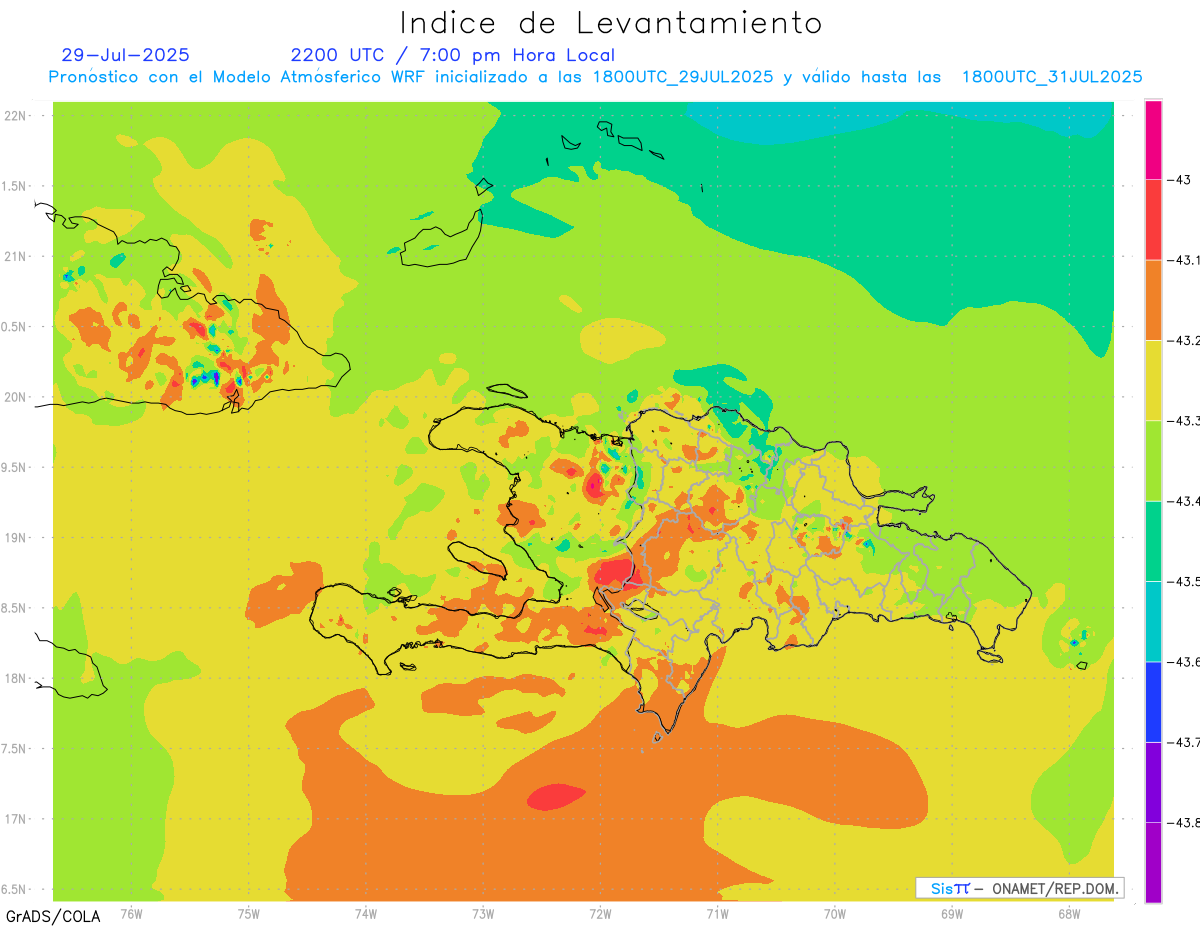
Task: Click the "-43.5" color bar label
Action: click(1185, 581)
